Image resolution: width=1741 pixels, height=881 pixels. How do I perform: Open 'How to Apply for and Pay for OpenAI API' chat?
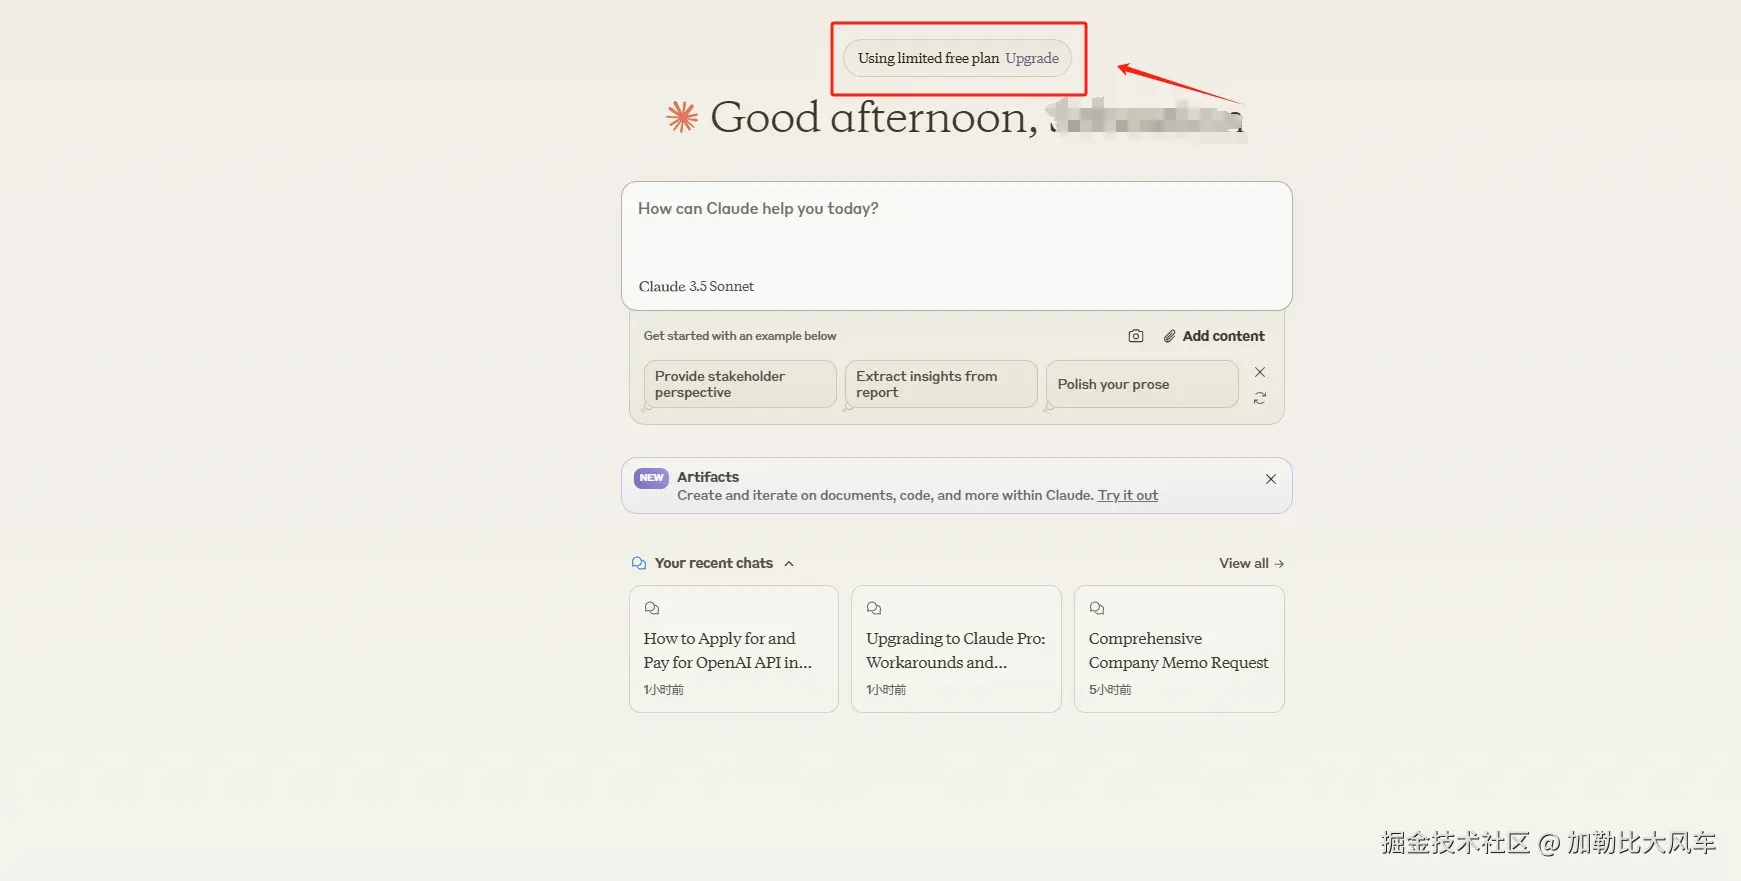click(734, 649)
